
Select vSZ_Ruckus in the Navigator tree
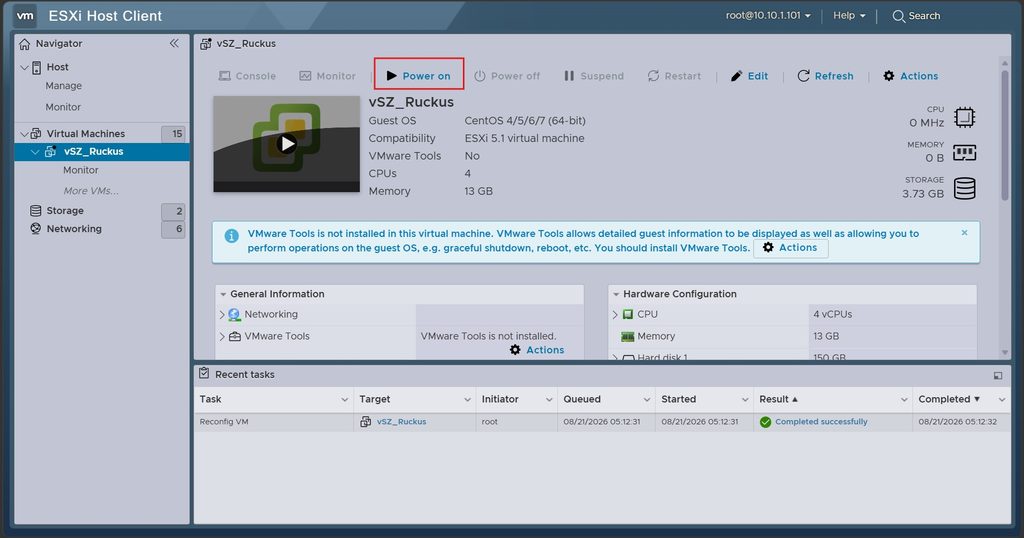point(93,151)
